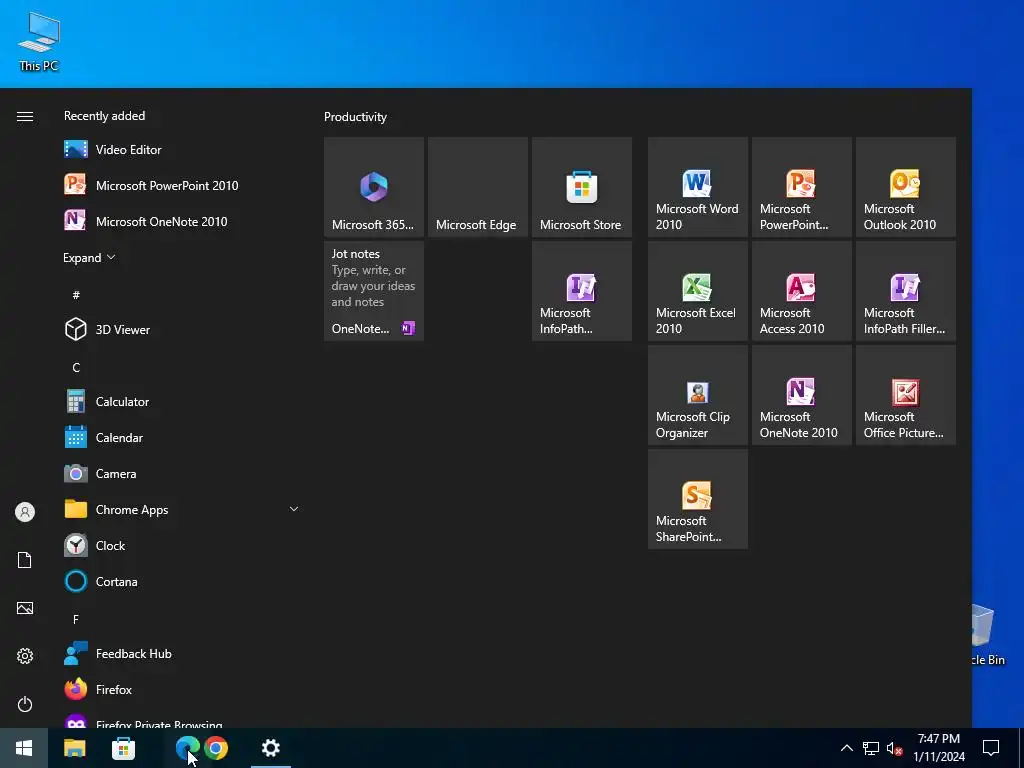The height and width of the screenshot is (768, 1024).
Task: Open the Microsoft SharePoint tile
Action: 697,499
